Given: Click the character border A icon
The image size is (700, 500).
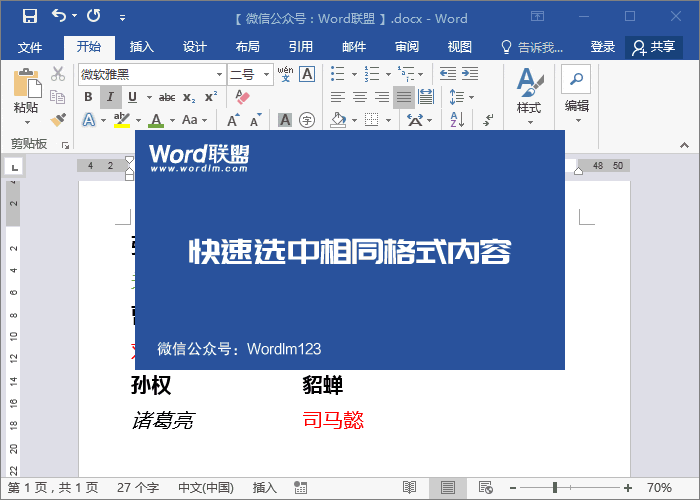Looking at the screenshot, I should (x=307, y=74).
